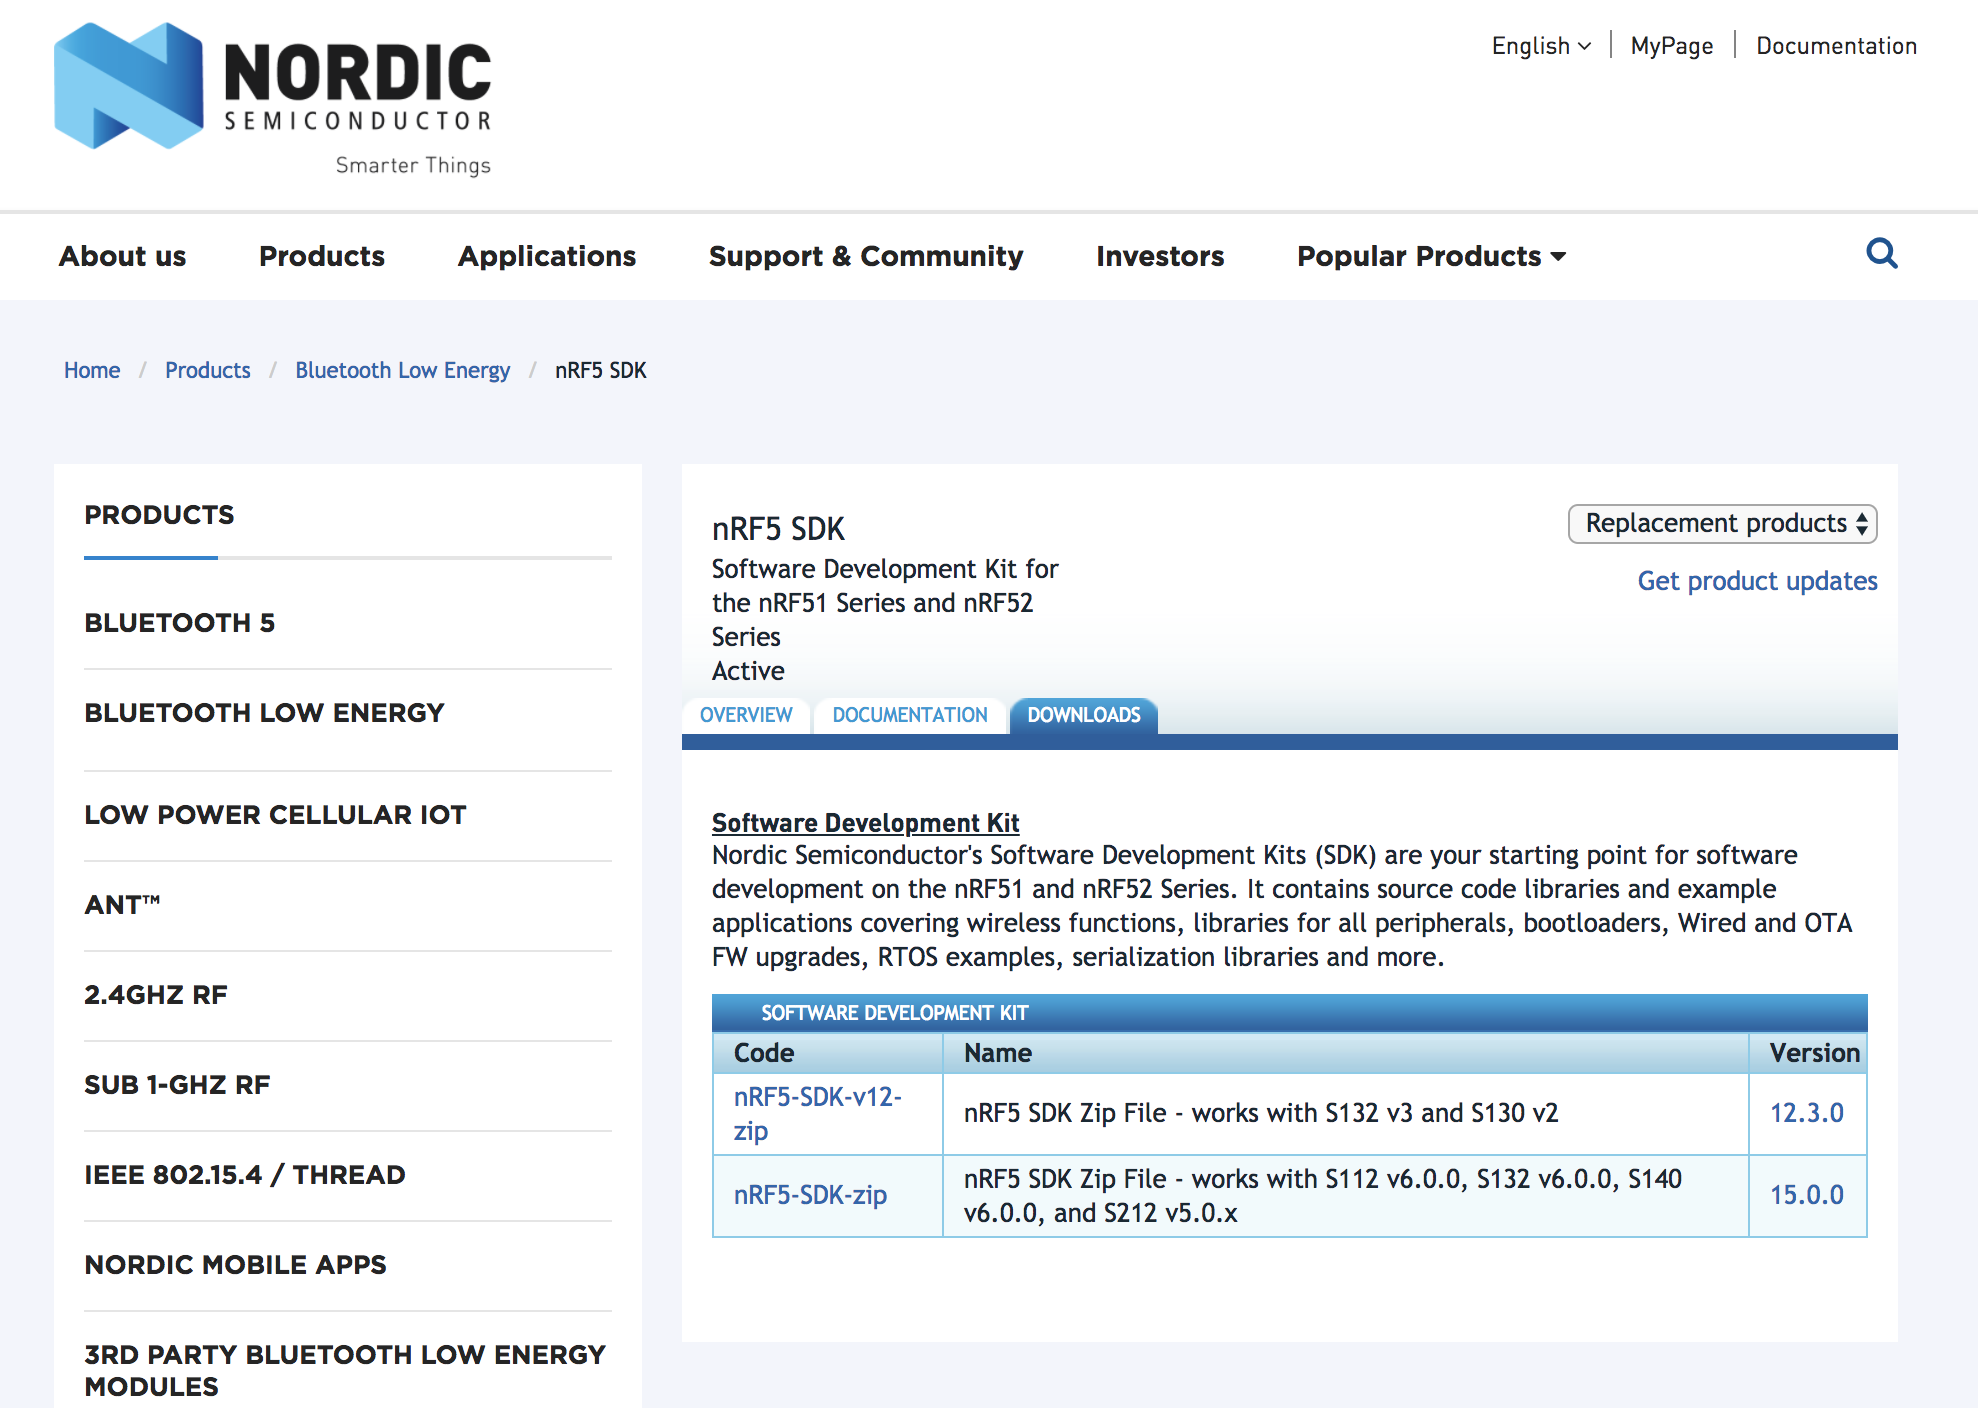Screen dimensions: 1978x1408
Task: Open the Applications menu item
Action: point(547,256)
